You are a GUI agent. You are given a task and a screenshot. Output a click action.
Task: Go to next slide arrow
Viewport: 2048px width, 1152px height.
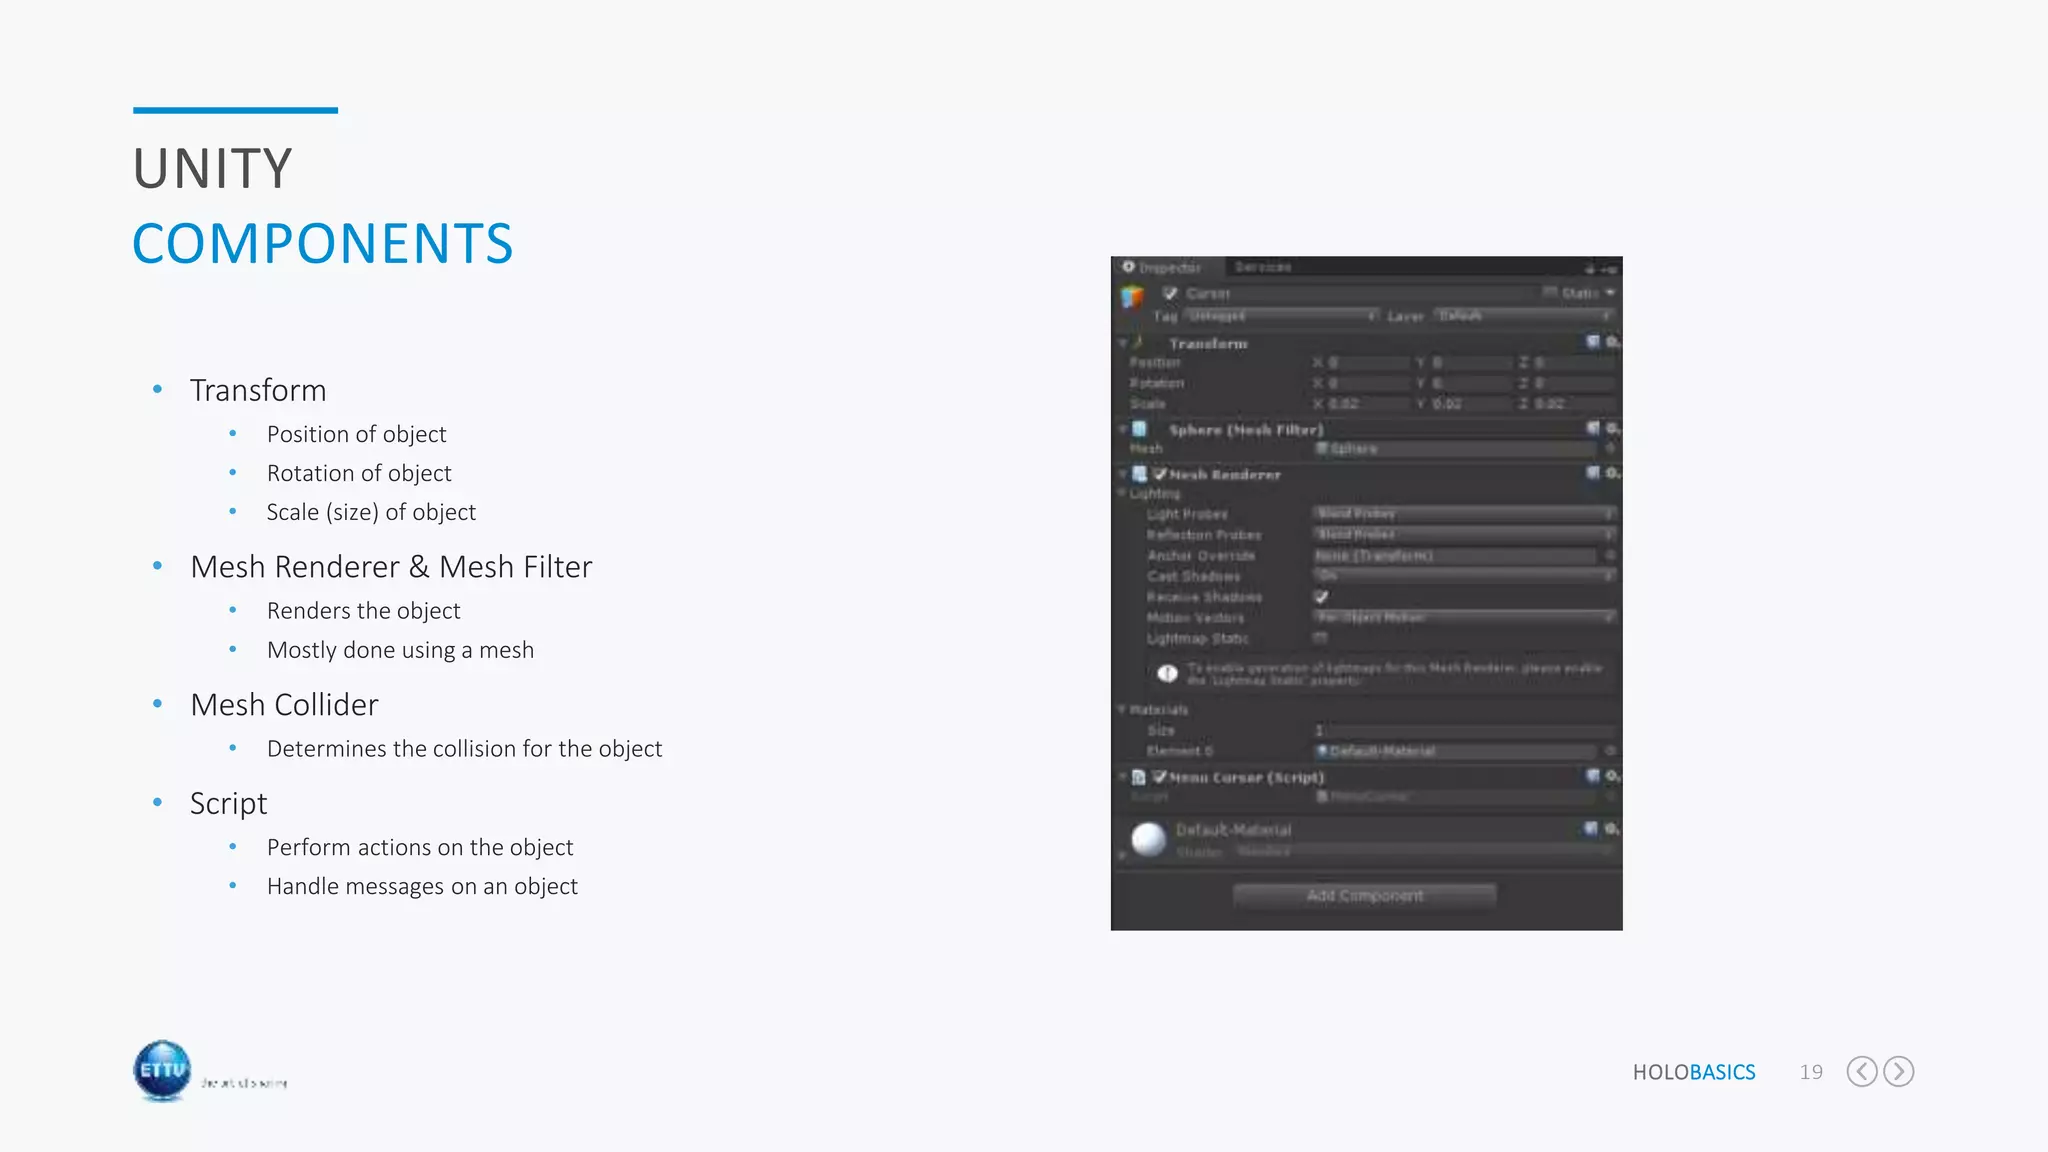(1898, 1071)
